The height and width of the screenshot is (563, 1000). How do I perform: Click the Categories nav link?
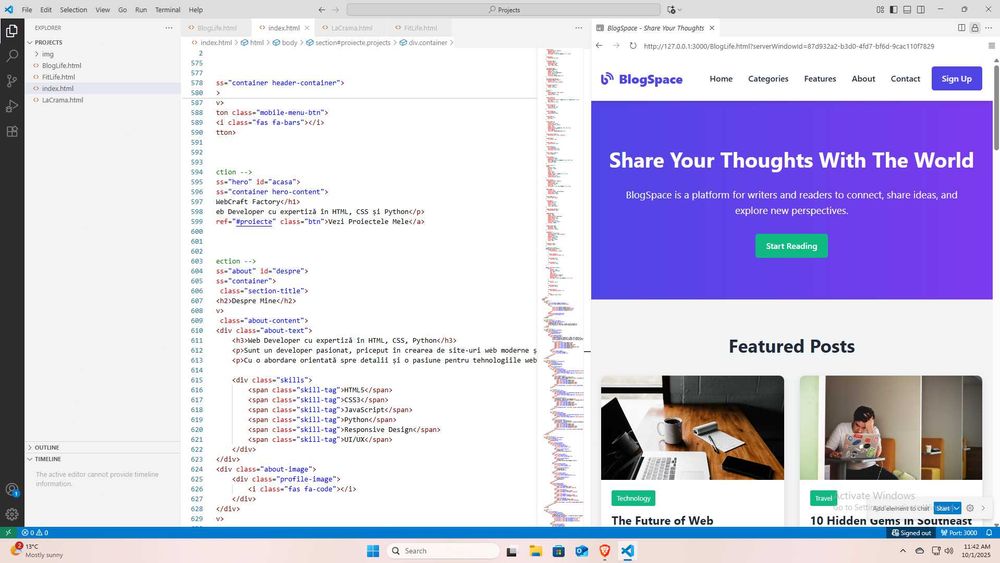(x=768, y=78)
